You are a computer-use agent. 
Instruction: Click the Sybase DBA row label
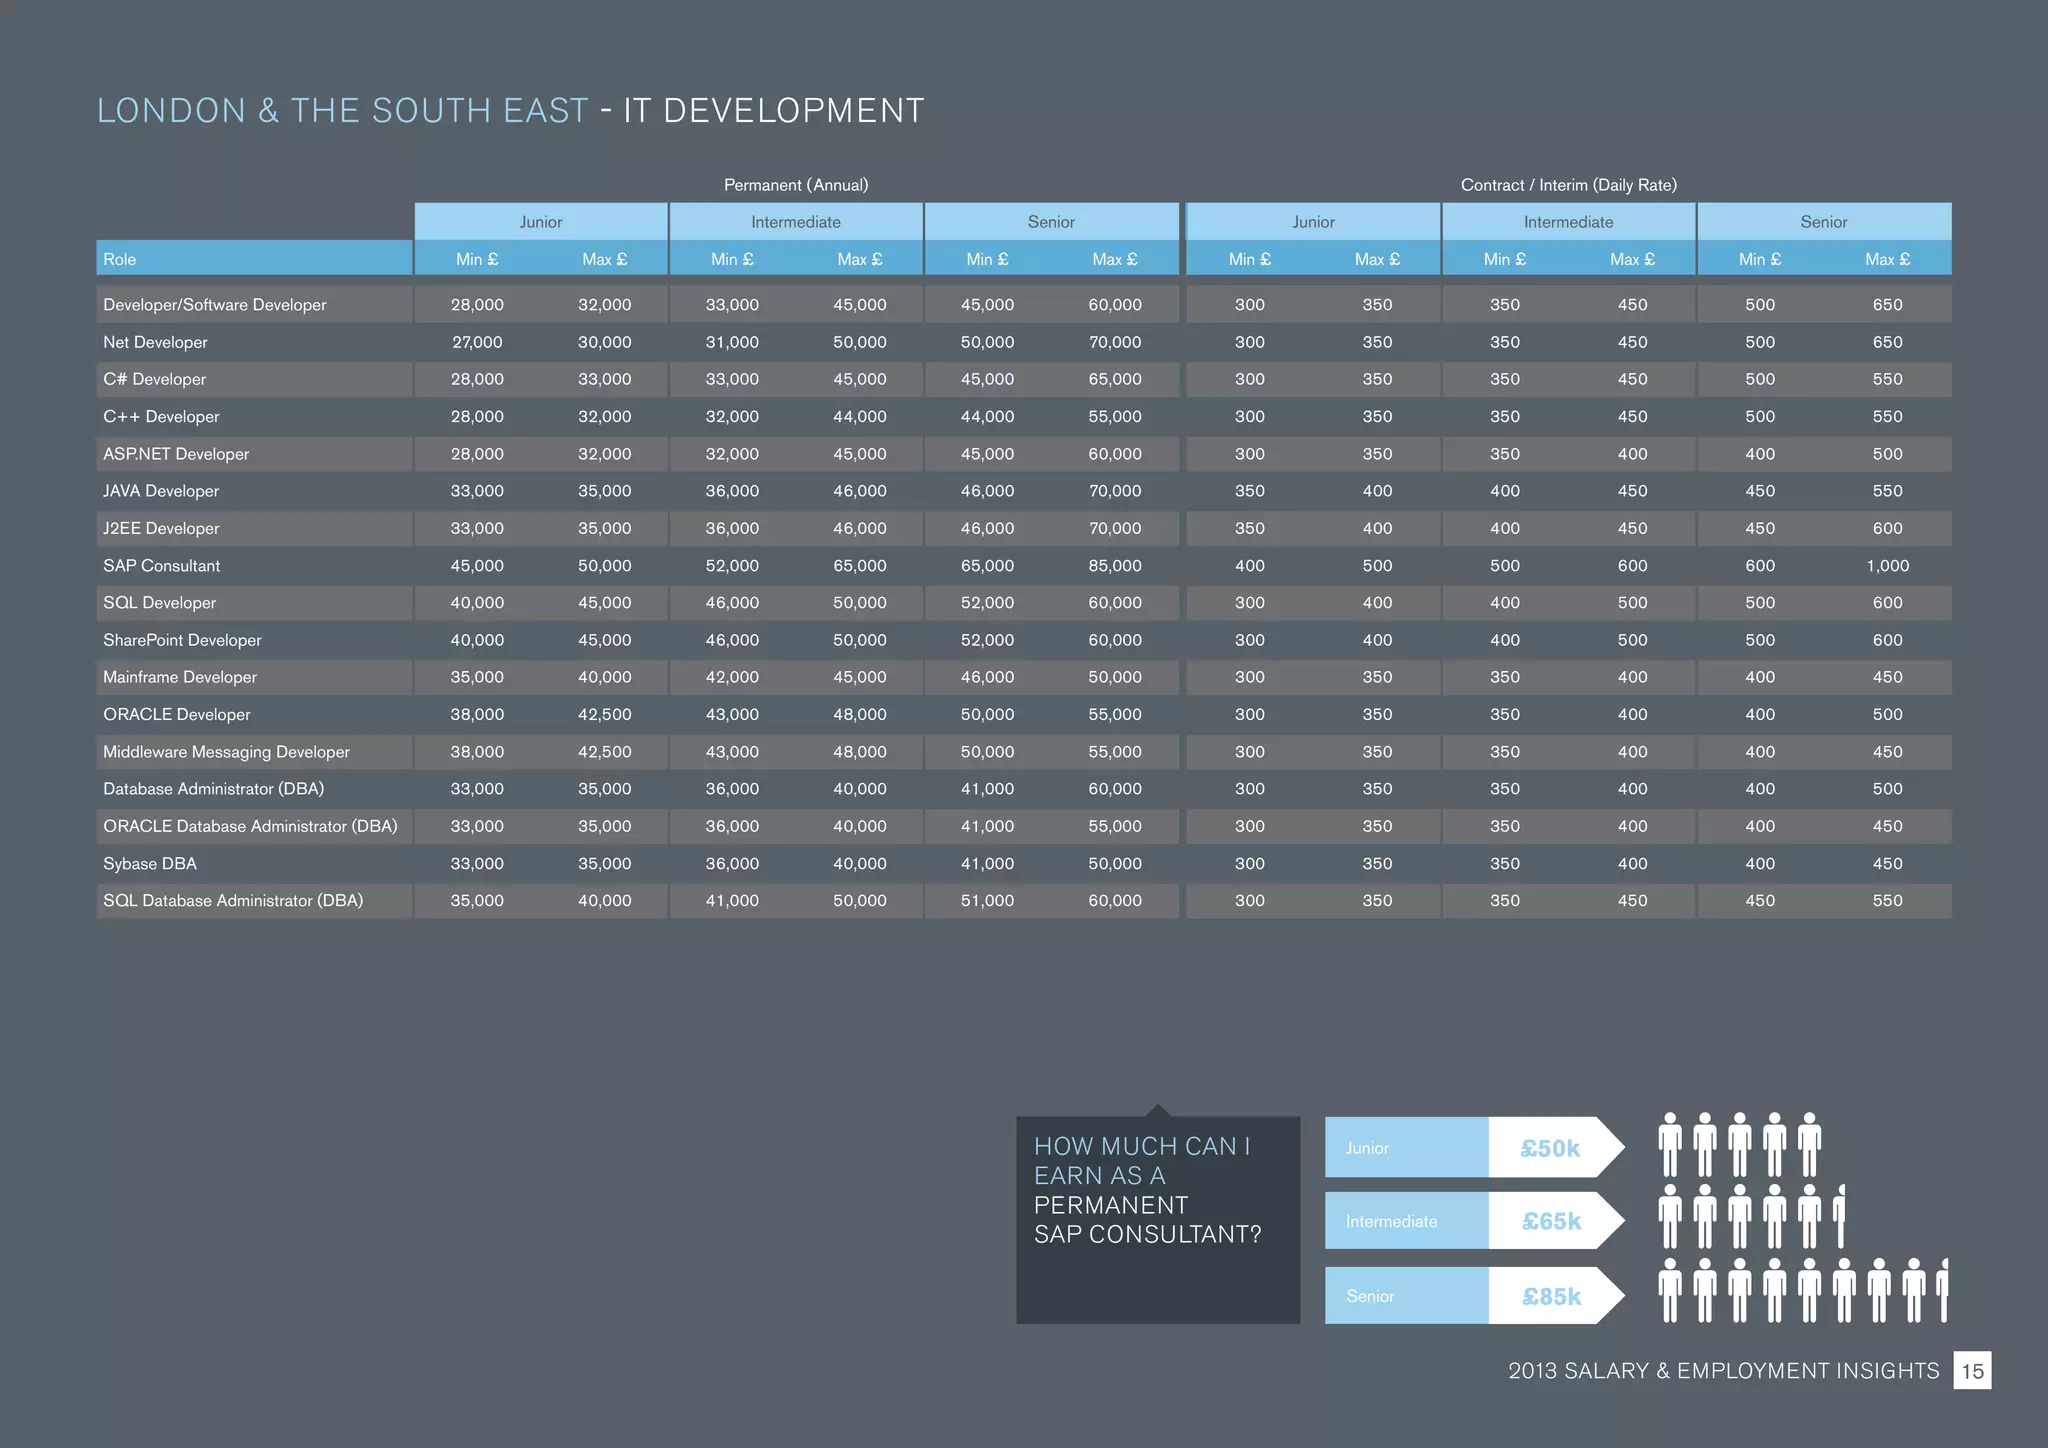pos(150,864)
